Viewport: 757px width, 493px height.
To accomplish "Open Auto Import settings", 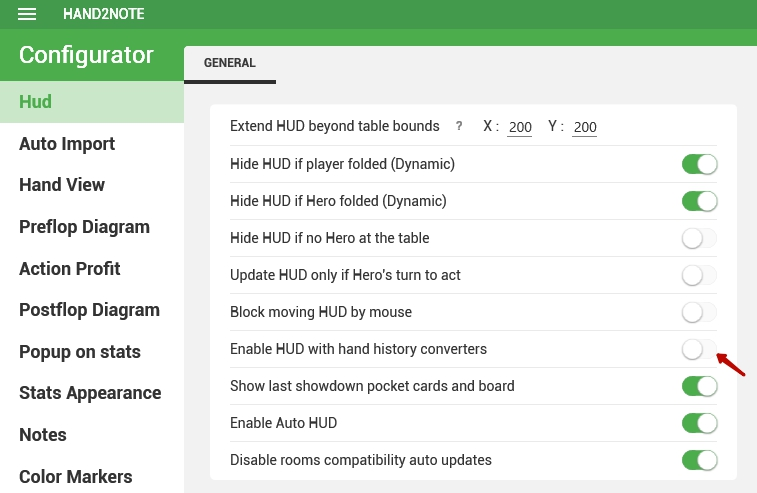I will click(92, 144).
